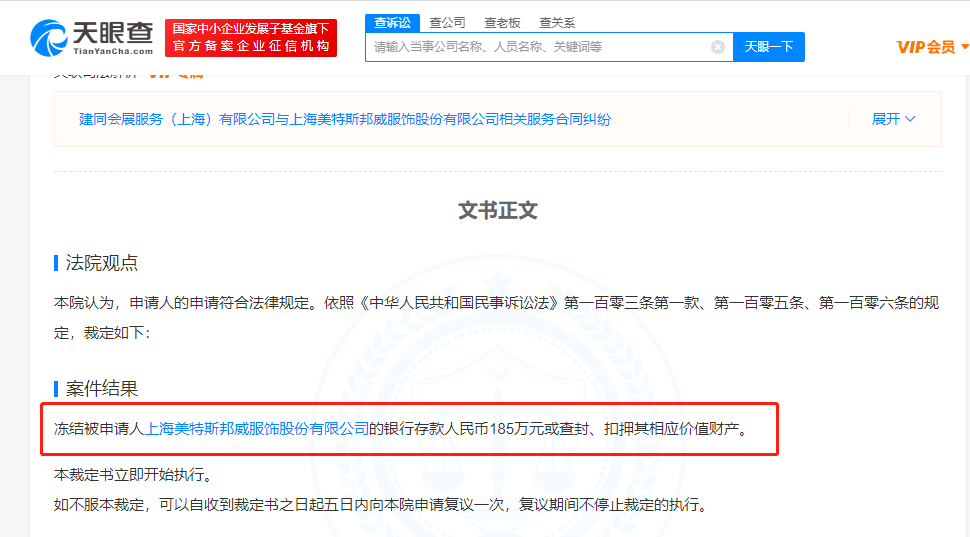Click the Tianyancha logo
This screenshot has height=537, width=970.
(x=92, y=38)
